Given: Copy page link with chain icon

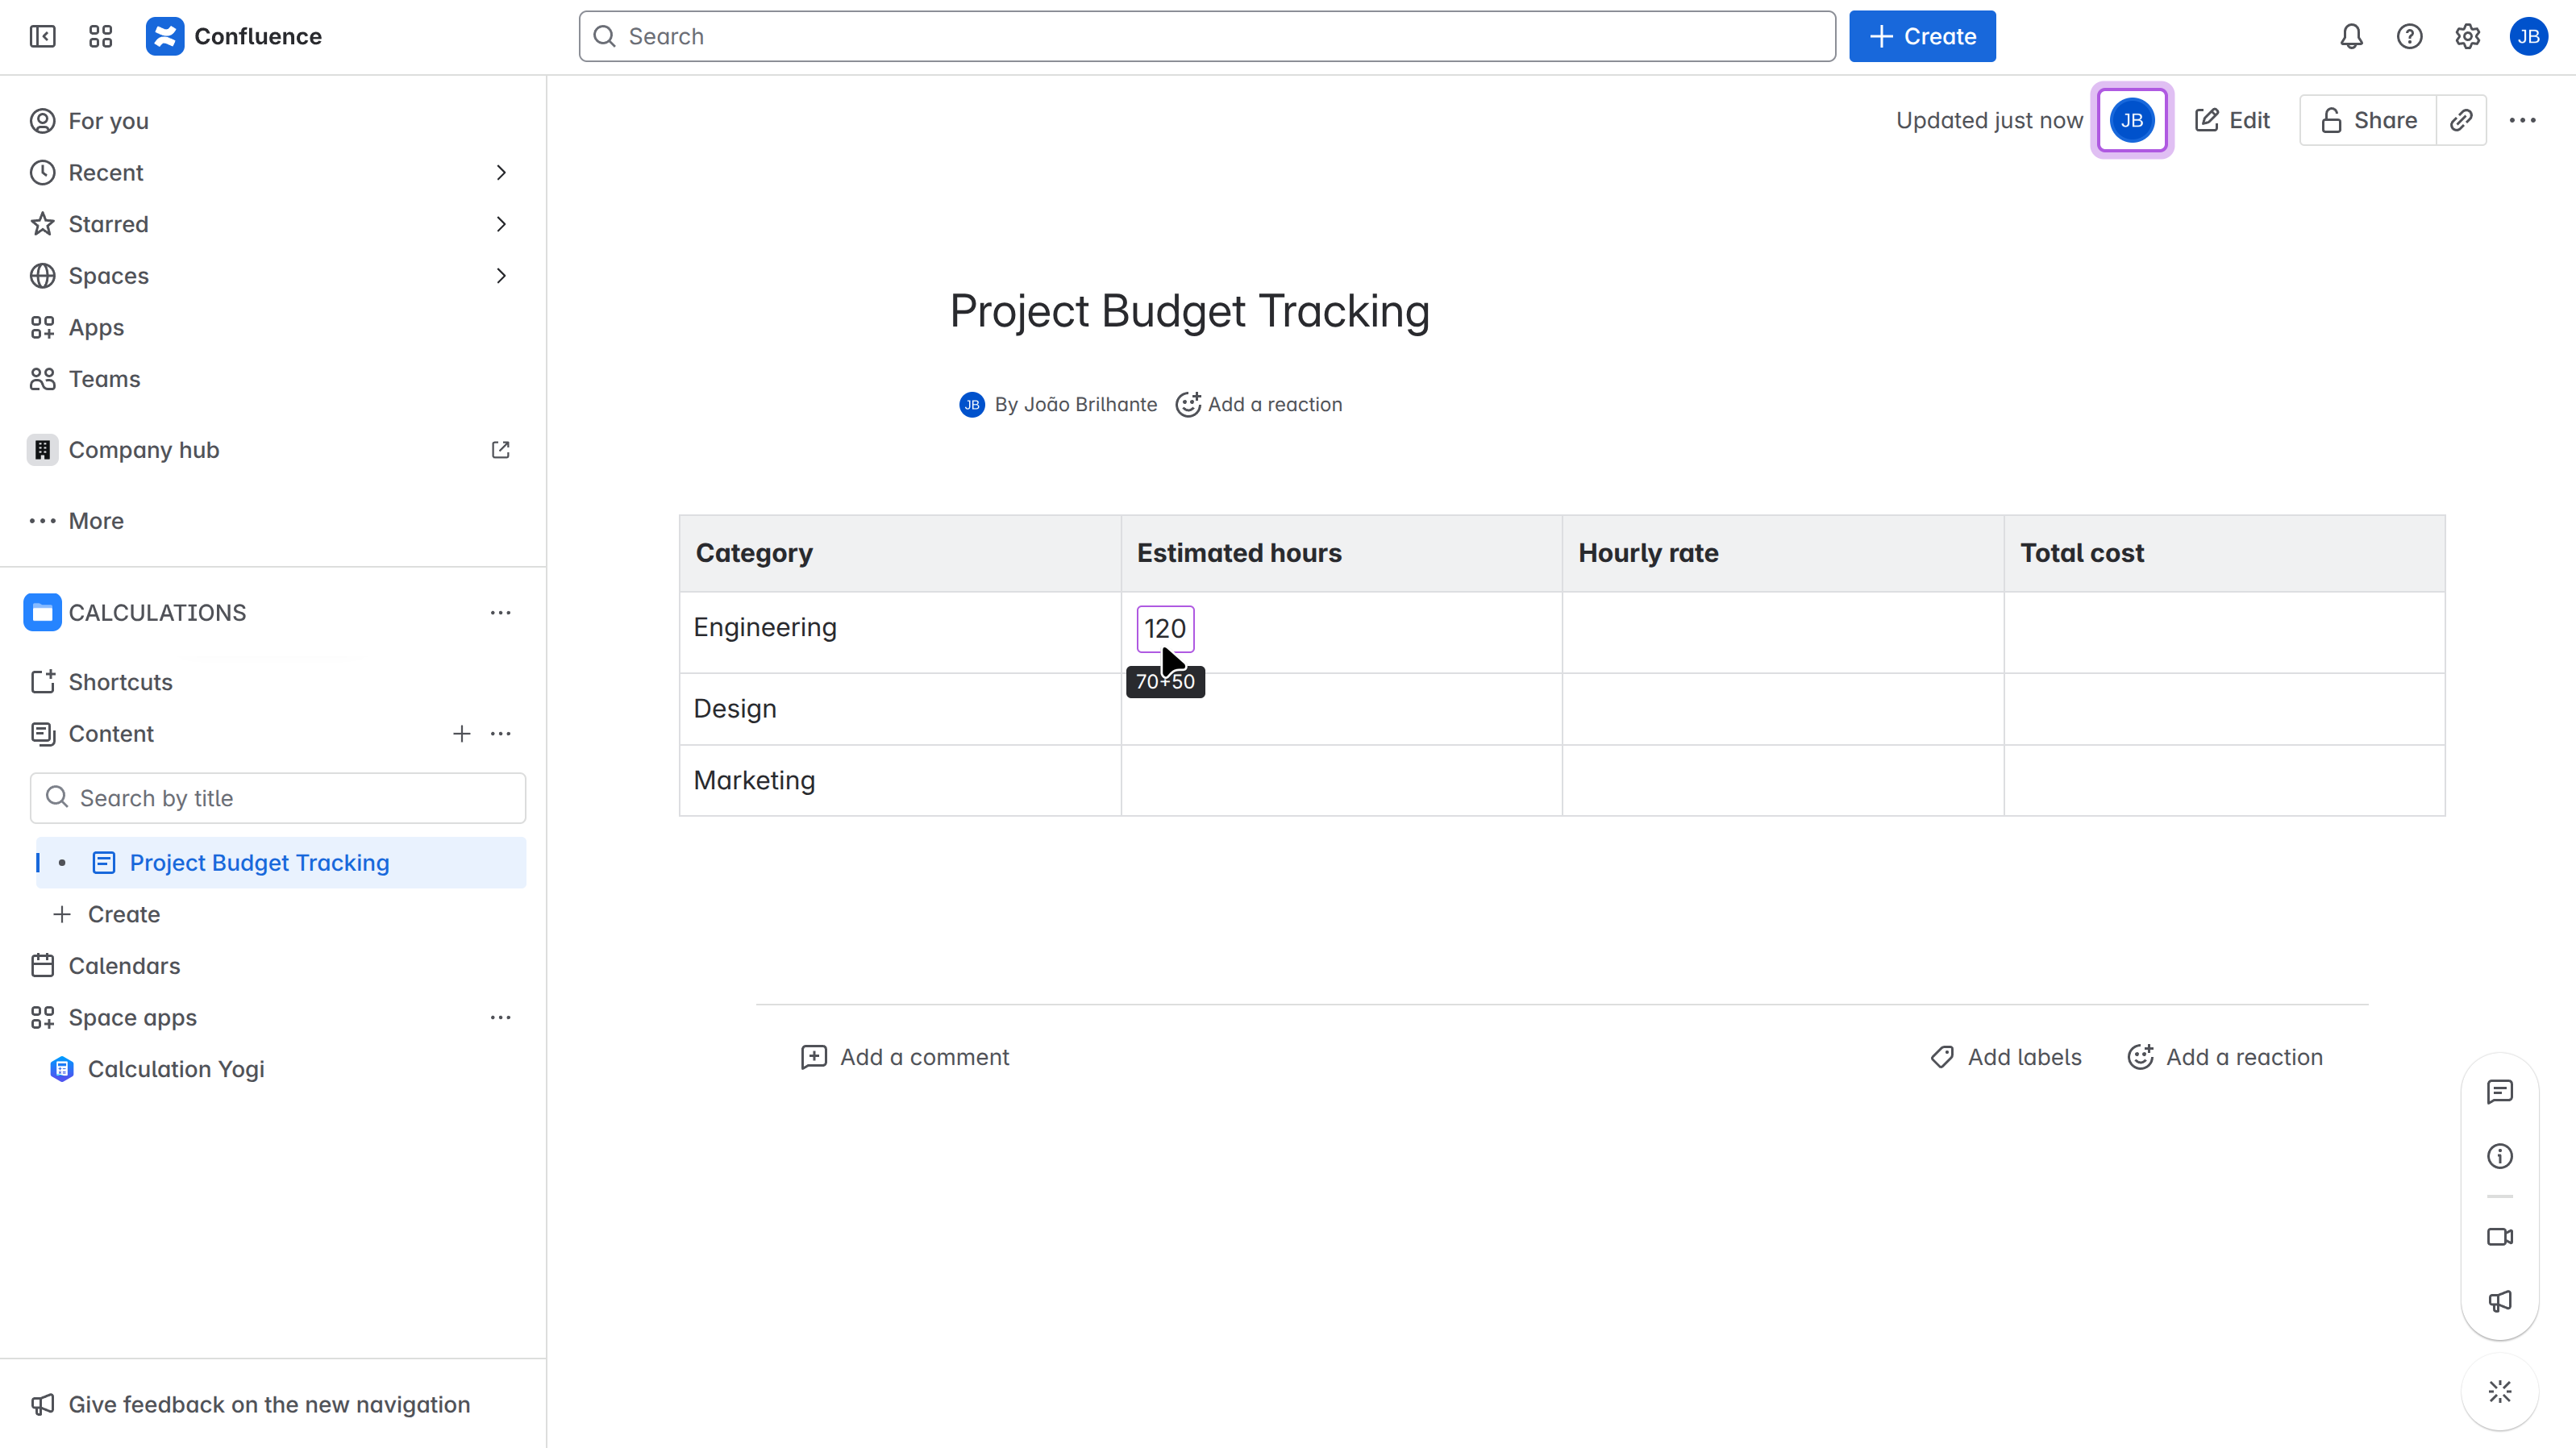Looking at the screenshot, I should tap(2461, 120).
